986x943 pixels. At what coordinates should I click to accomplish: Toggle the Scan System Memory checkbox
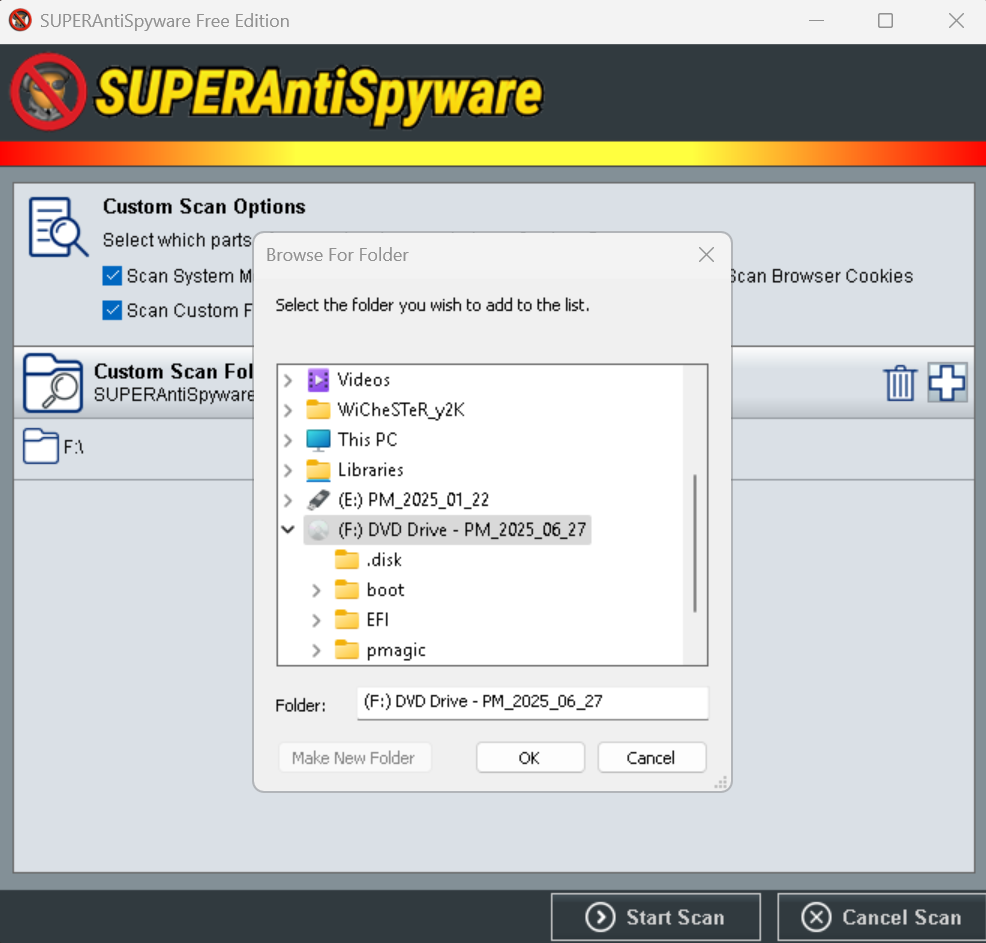coord(112,276)
